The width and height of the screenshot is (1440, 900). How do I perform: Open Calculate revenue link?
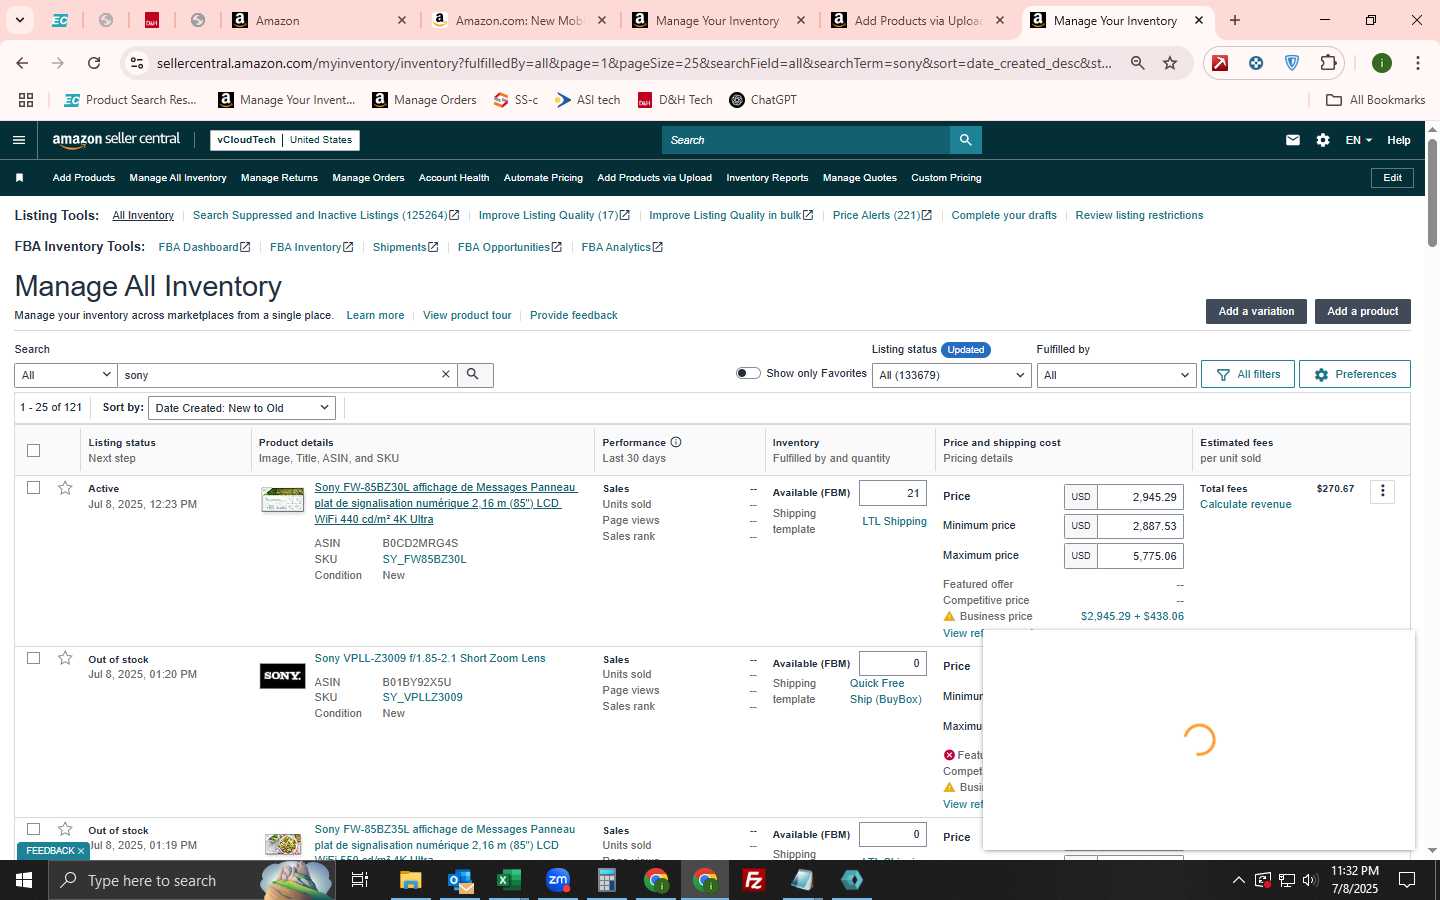(1245, 504)
